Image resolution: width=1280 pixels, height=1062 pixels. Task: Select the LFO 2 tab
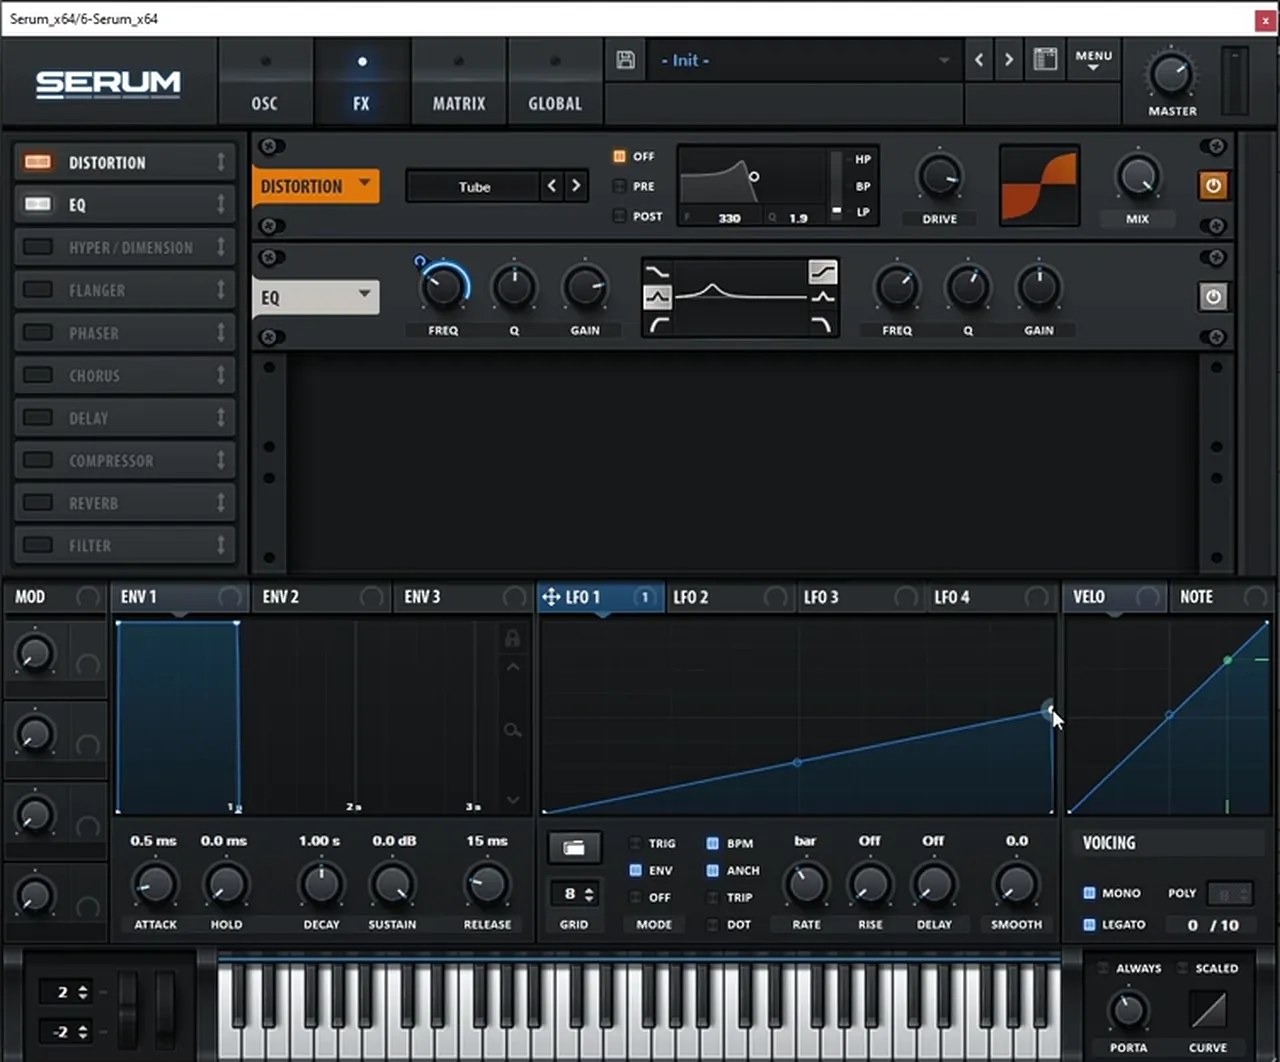(x=729, y=597)
